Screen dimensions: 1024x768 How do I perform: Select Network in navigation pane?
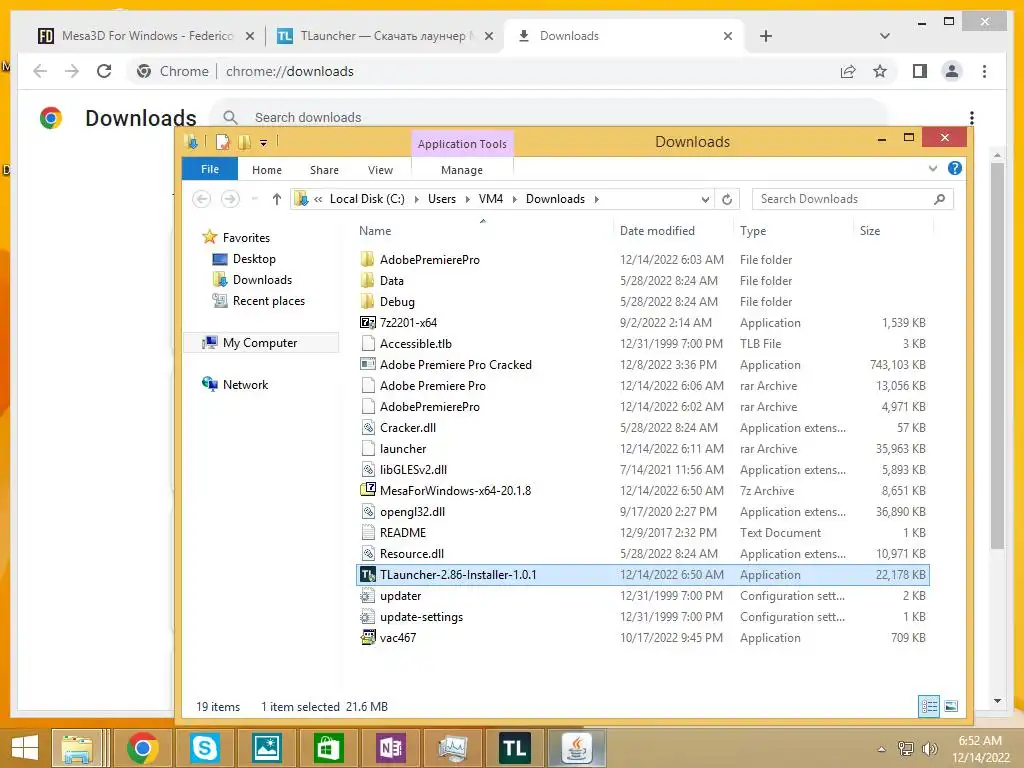click(x=245, y=385)
